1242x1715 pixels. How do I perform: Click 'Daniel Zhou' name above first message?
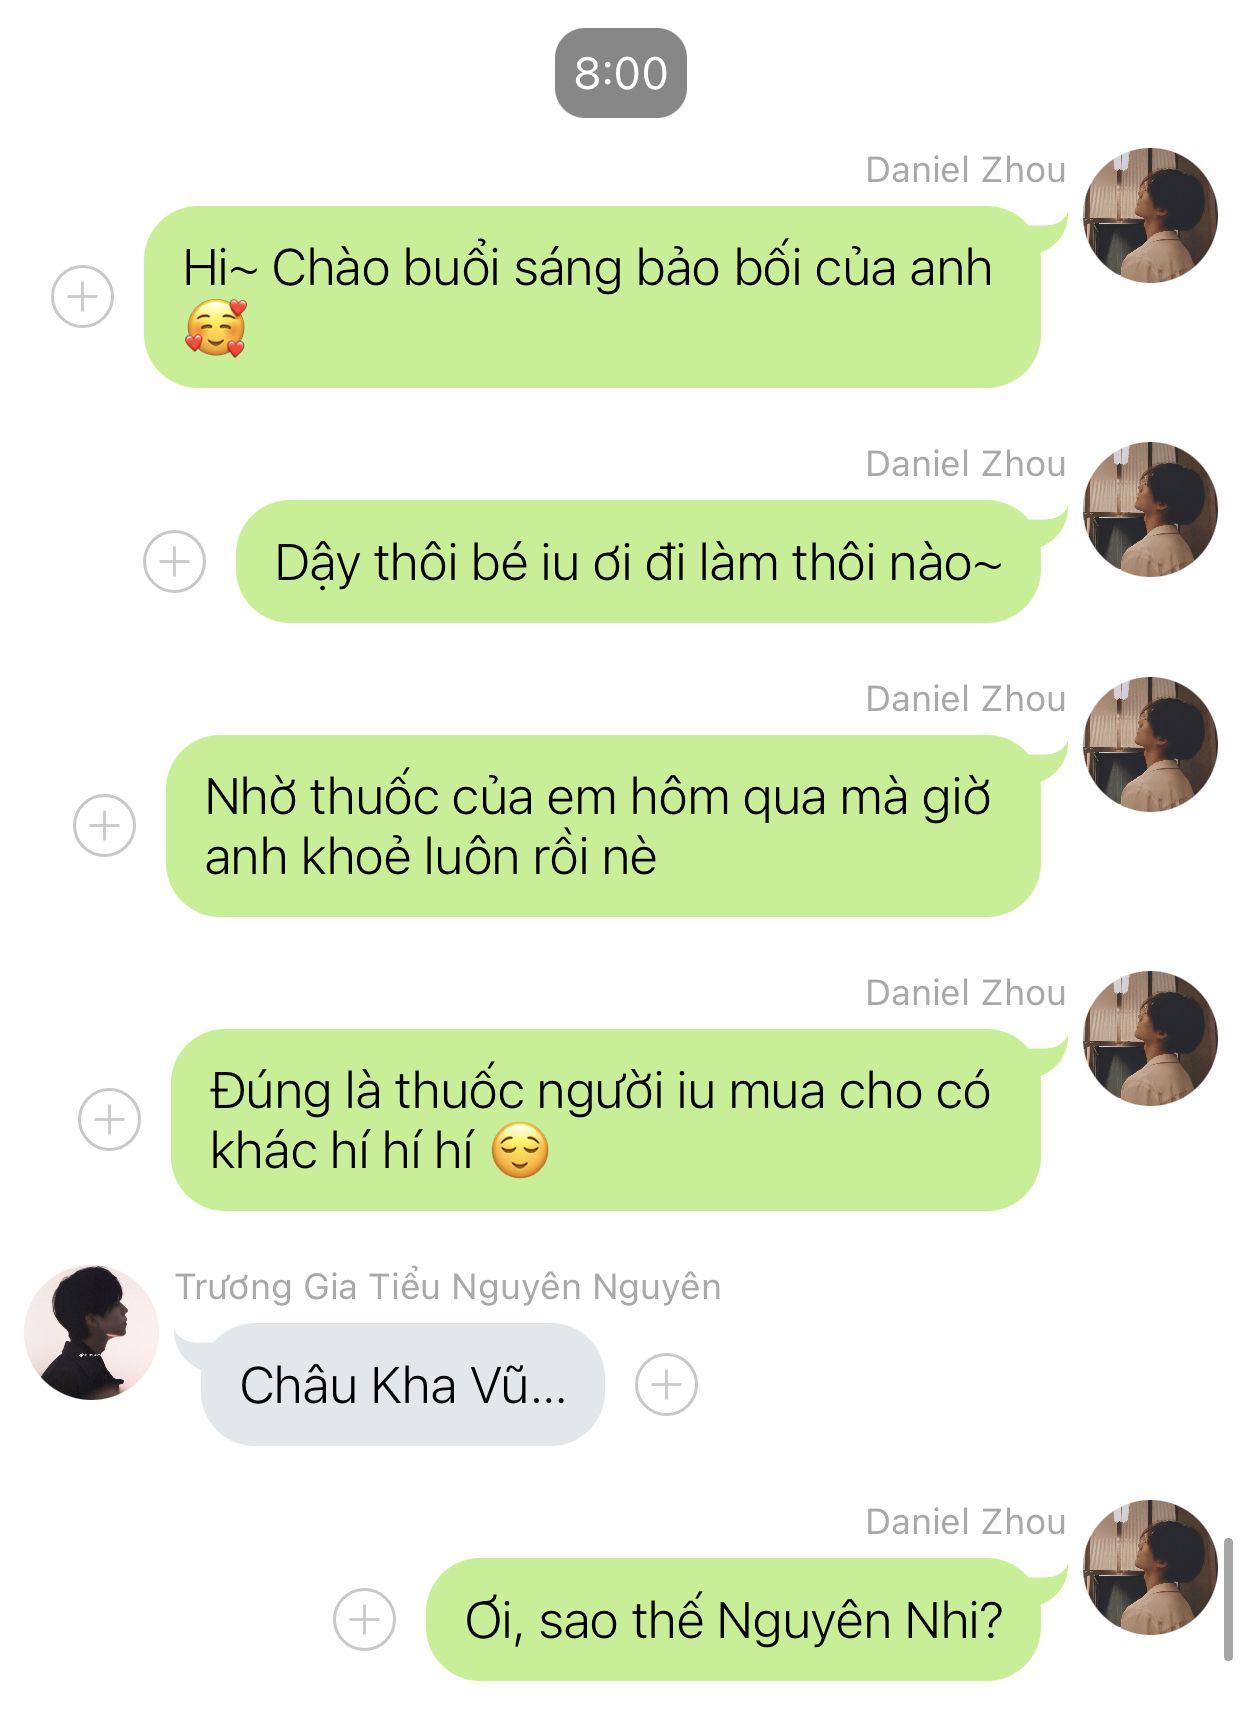[966, 170]
